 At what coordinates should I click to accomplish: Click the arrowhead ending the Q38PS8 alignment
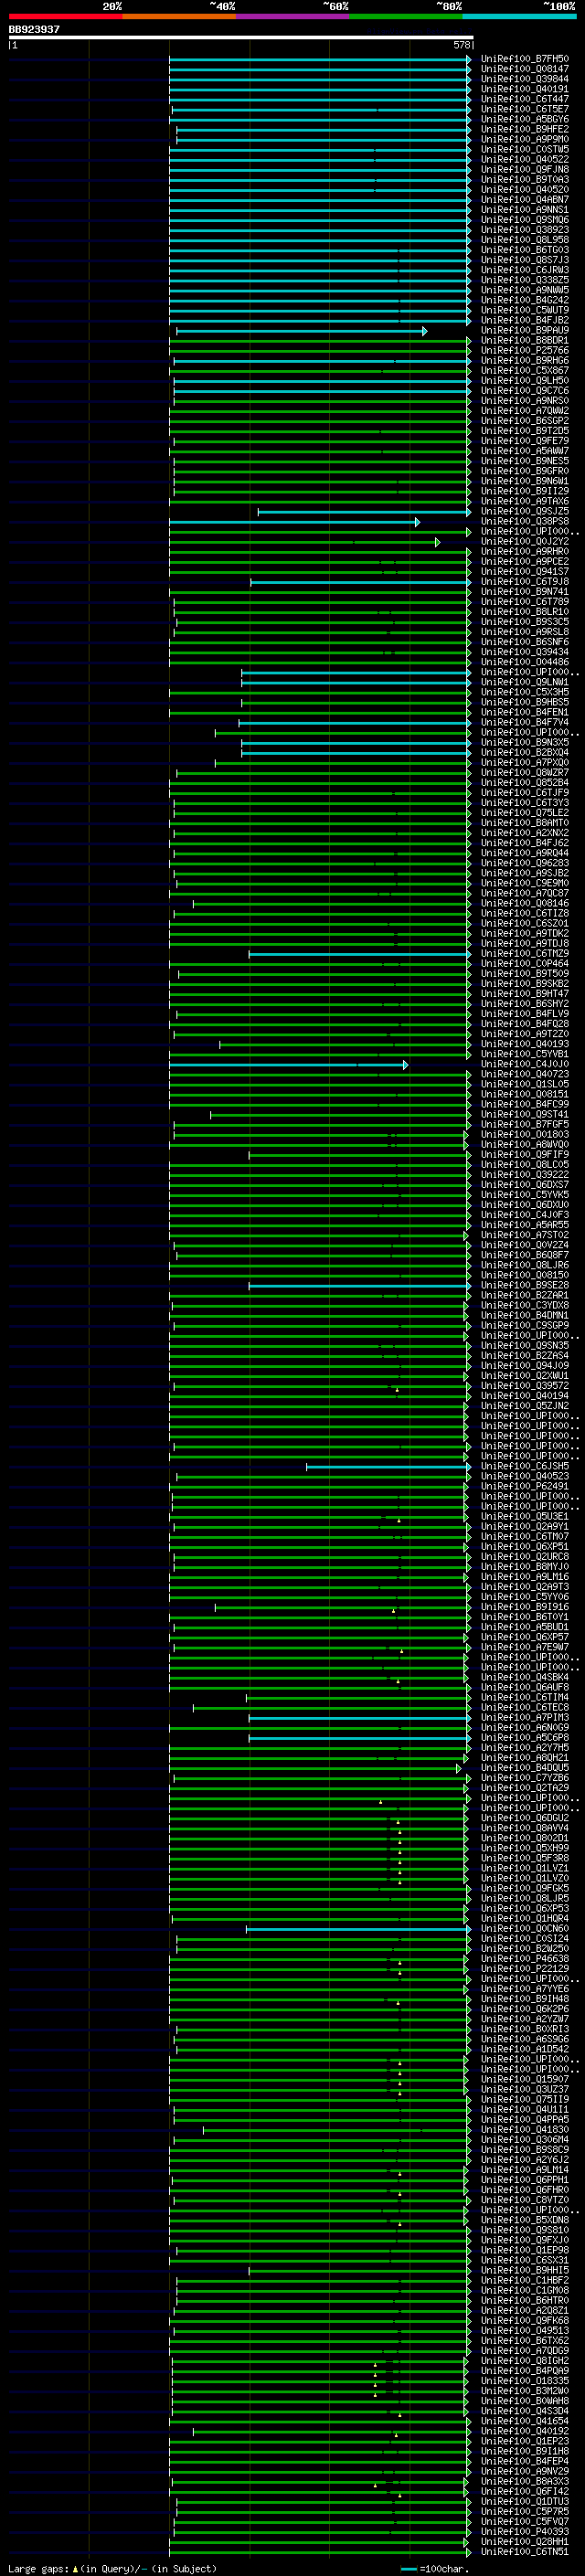tap(417, 522)
